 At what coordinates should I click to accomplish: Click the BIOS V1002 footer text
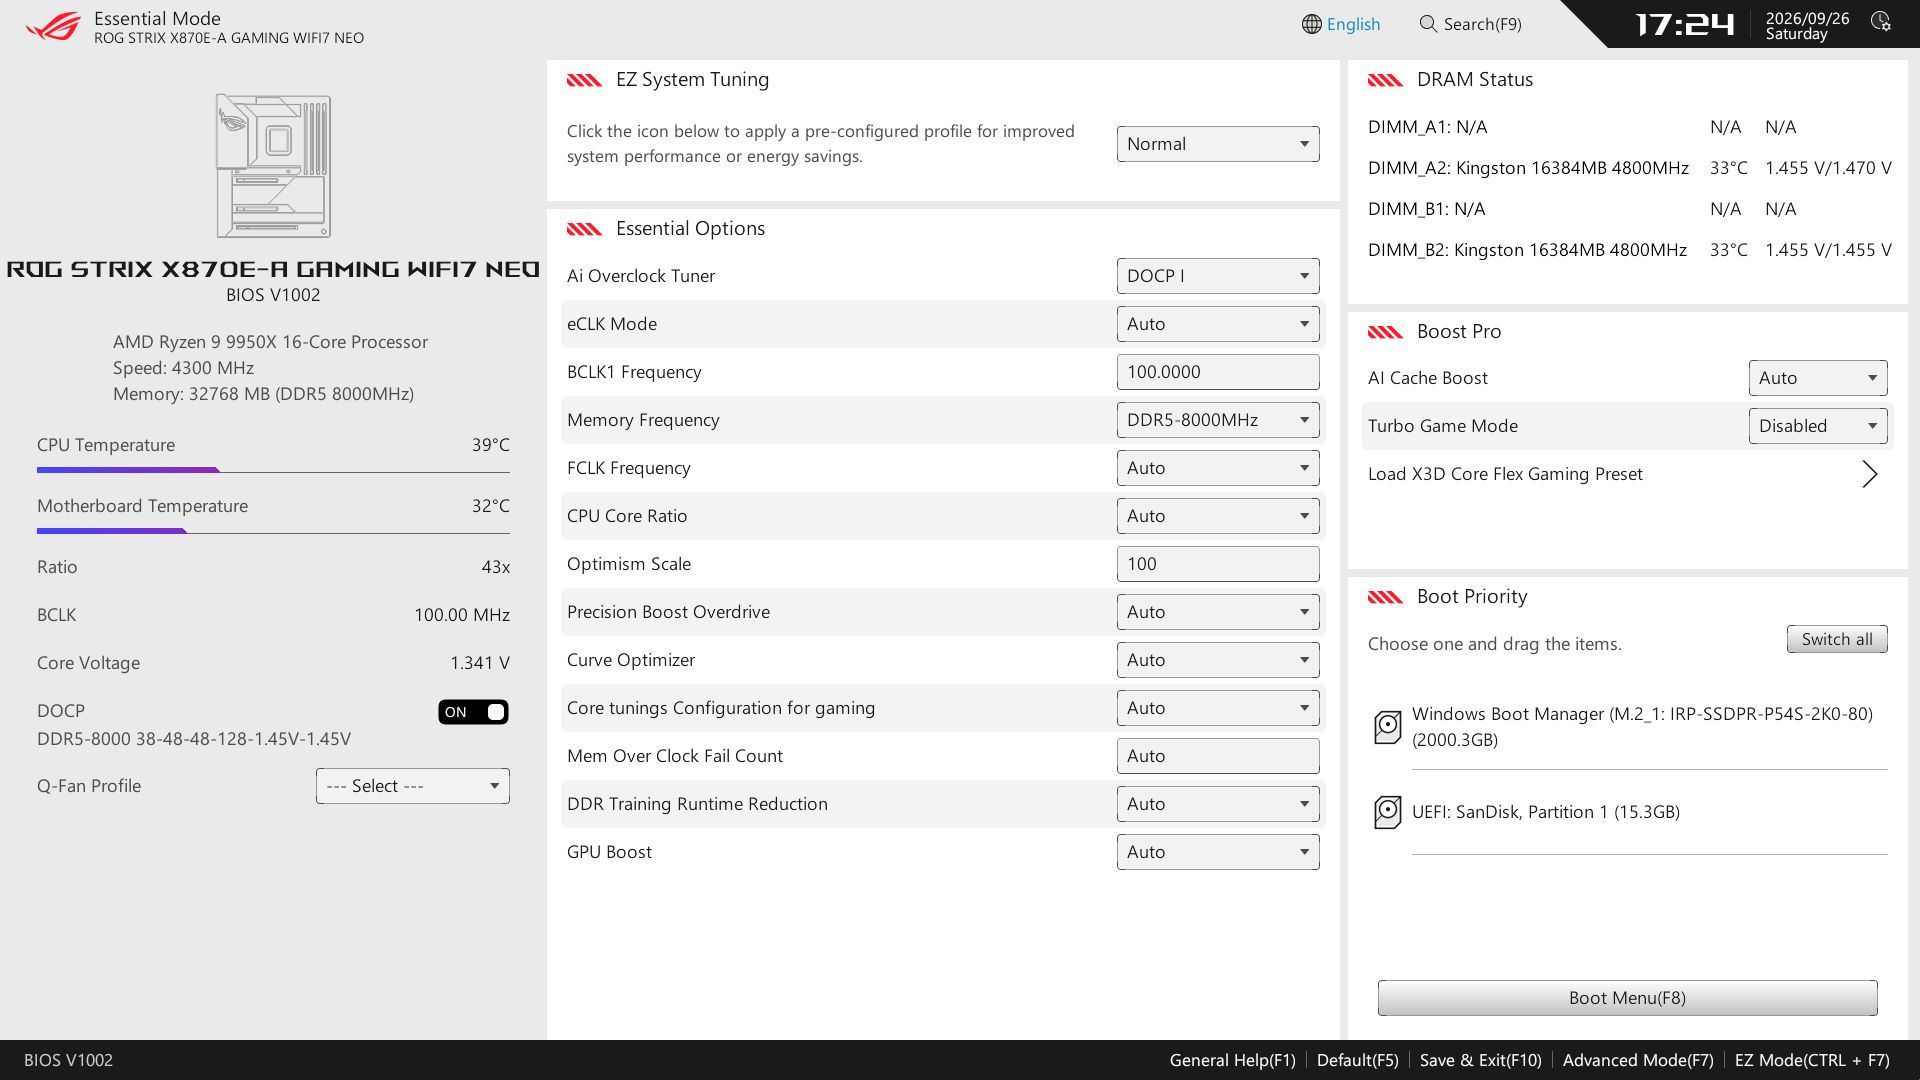68,1060
